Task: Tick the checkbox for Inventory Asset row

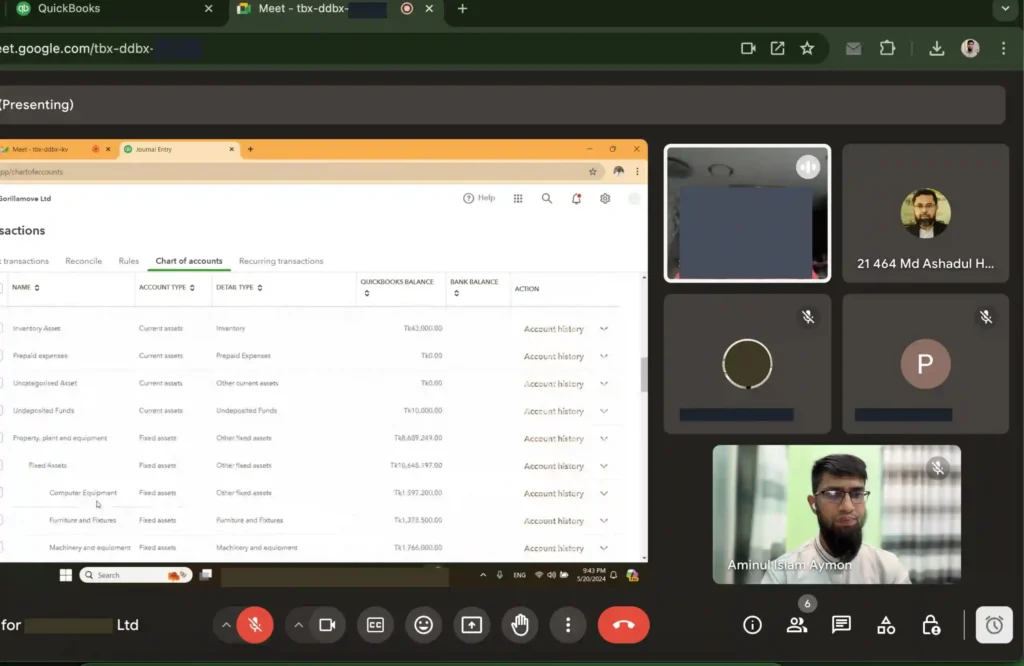Action: click(x=1, y=328)
